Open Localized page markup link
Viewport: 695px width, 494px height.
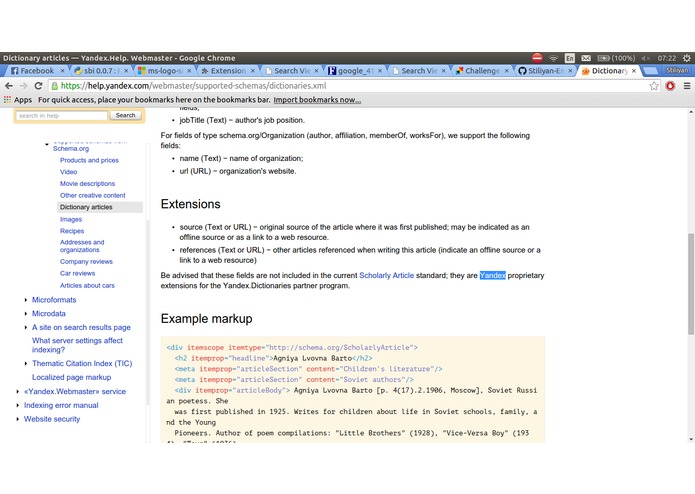pos(71,377)
